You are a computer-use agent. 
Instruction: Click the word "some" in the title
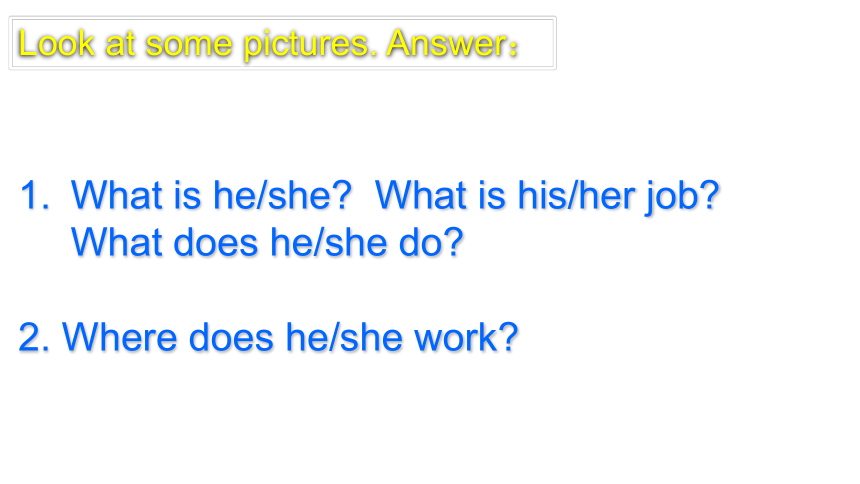tap(189, 45)
